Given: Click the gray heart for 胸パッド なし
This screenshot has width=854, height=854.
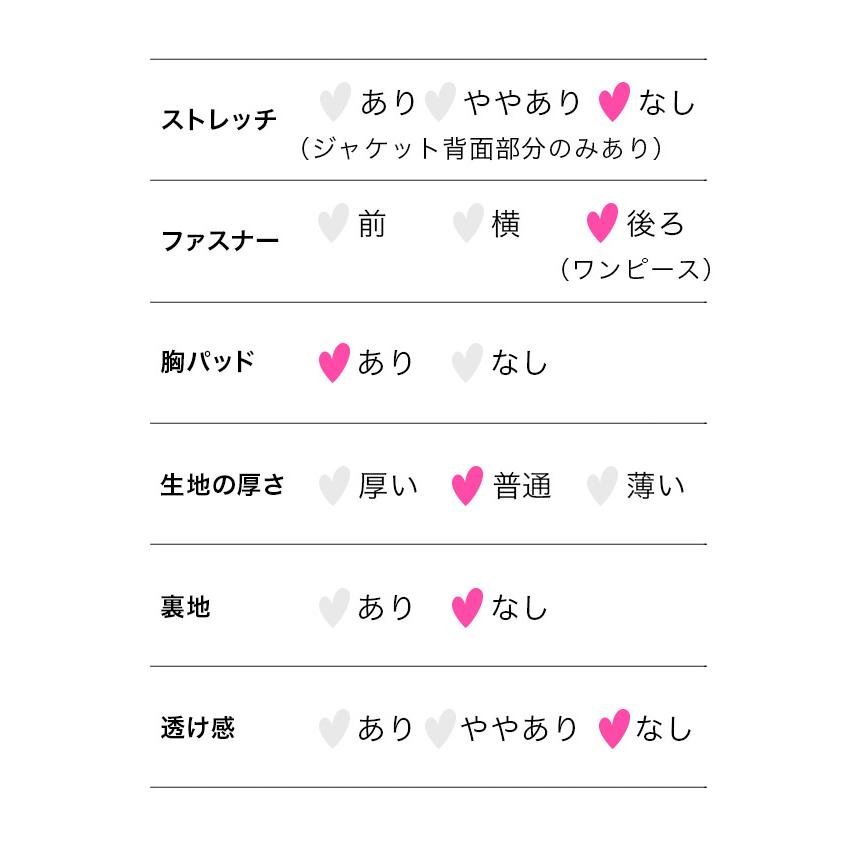Looking at the screenshot, I should tap(467, 363).
